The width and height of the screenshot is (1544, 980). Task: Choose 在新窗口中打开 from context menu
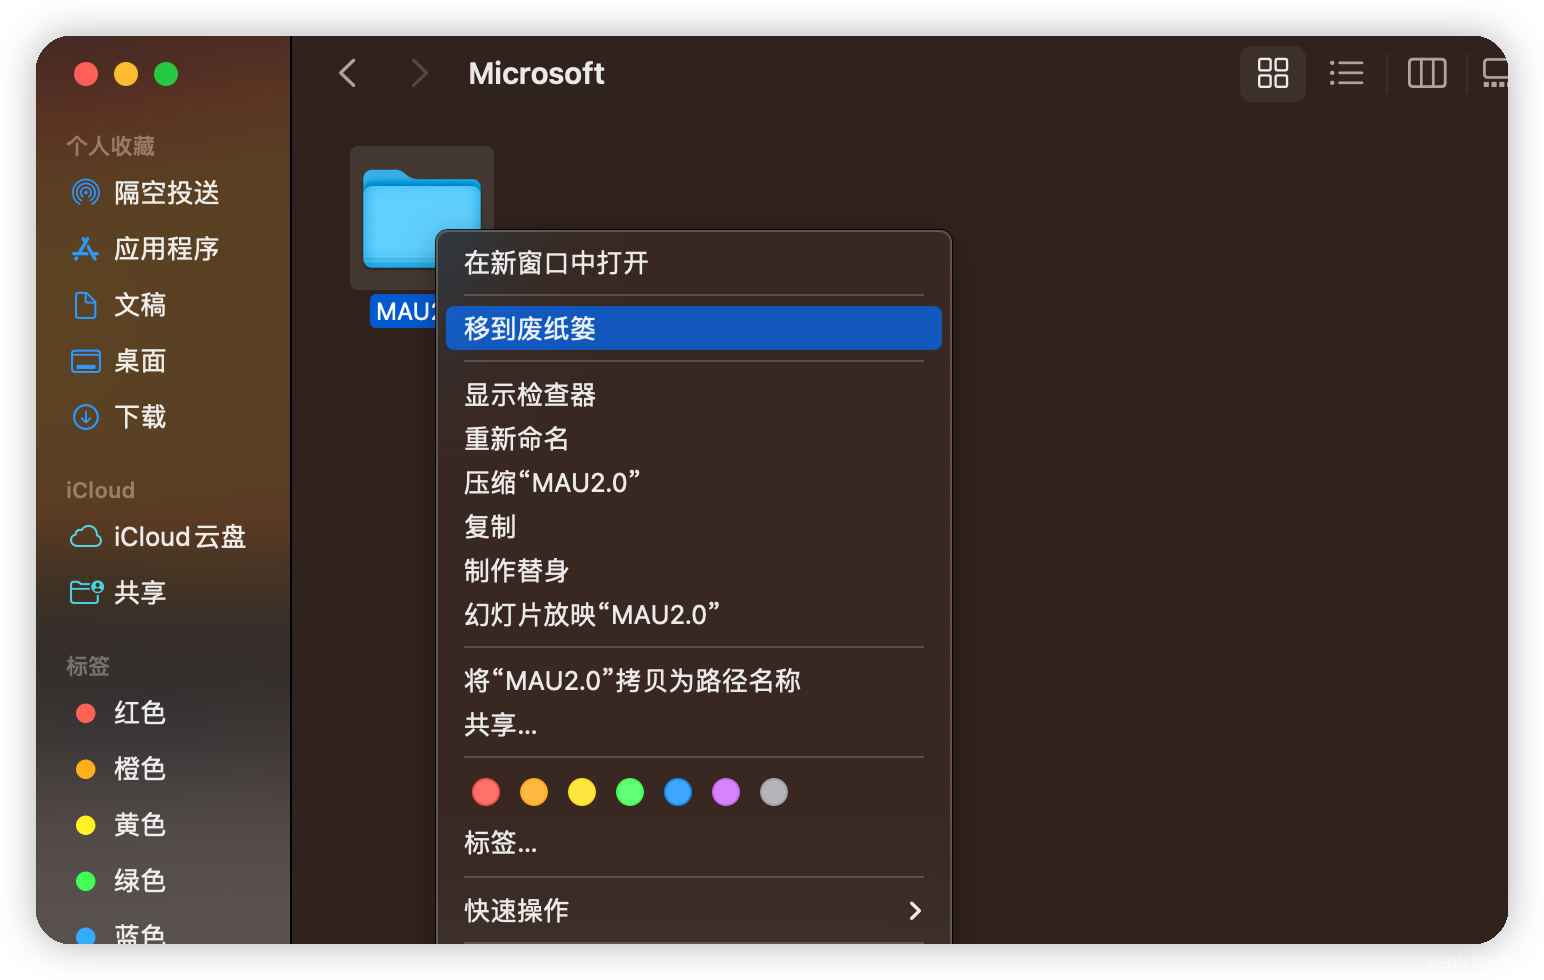[693, 263]
